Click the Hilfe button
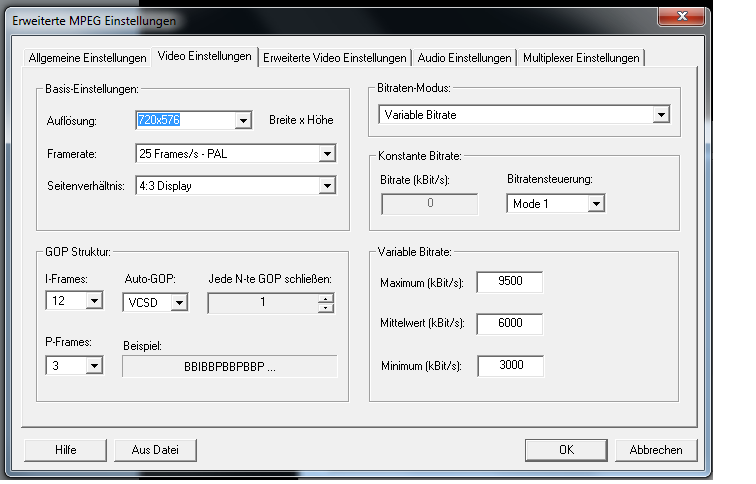This screenshot has width=756, height=484. click(x=65, y=450)
